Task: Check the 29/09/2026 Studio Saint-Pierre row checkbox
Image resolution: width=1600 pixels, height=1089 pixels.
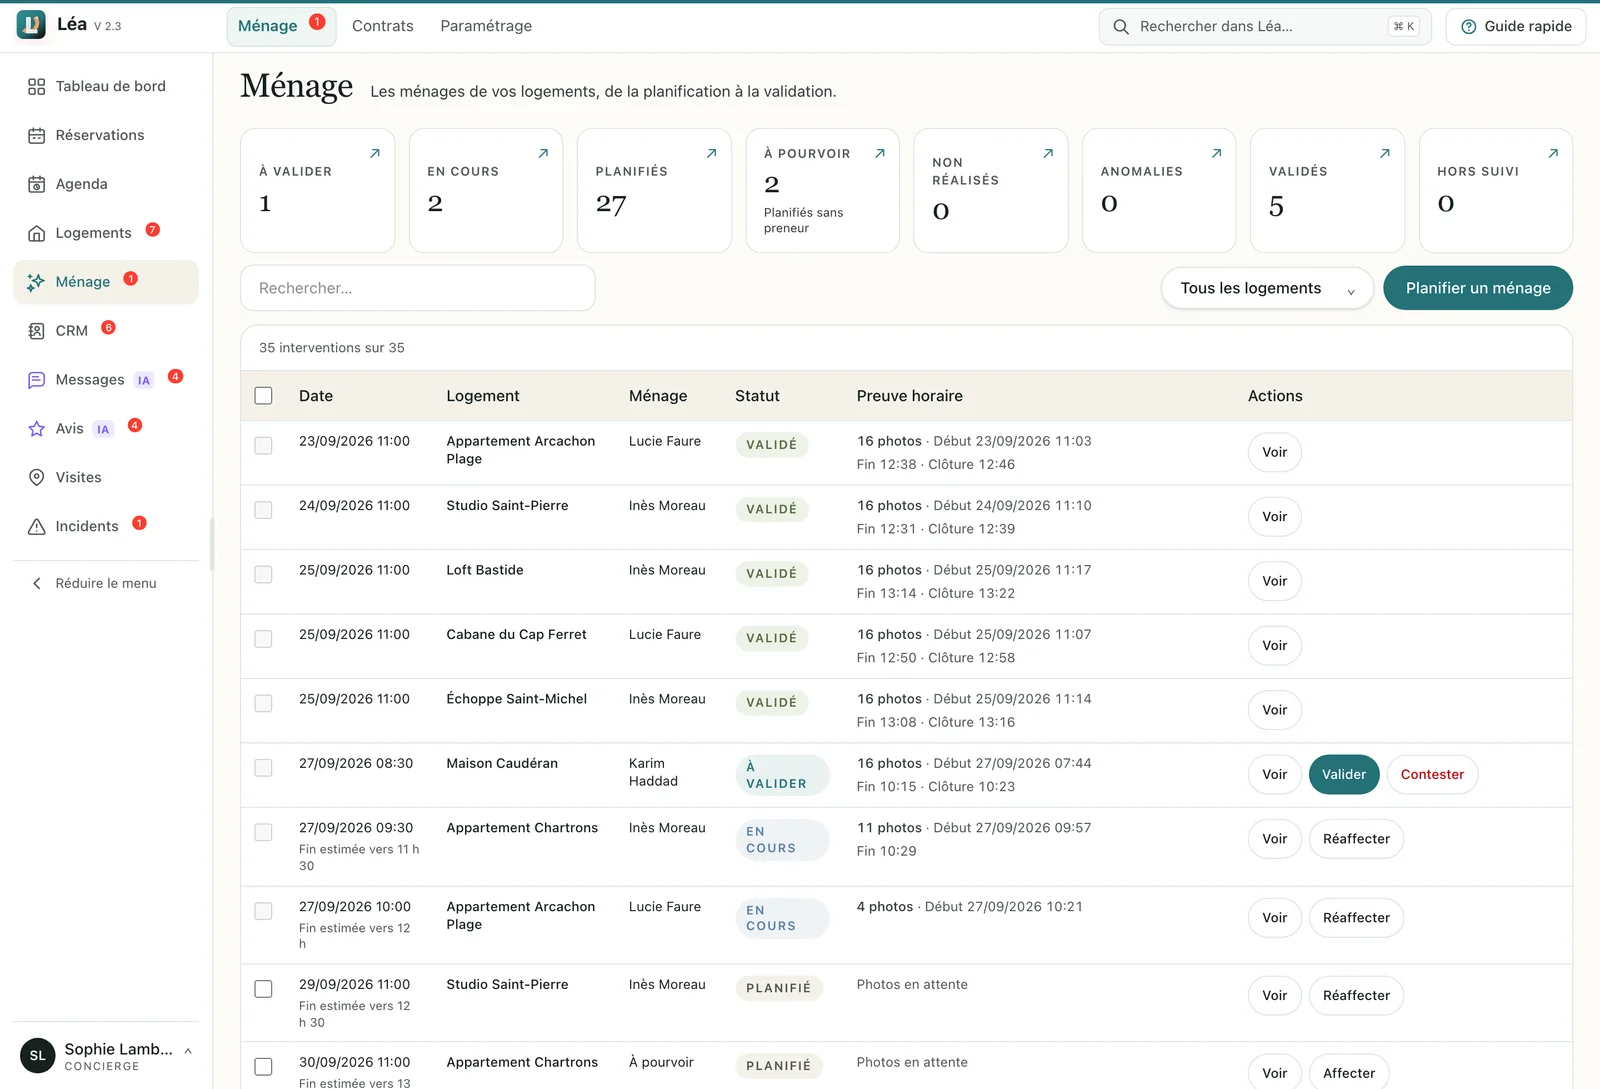Action: 263,989
